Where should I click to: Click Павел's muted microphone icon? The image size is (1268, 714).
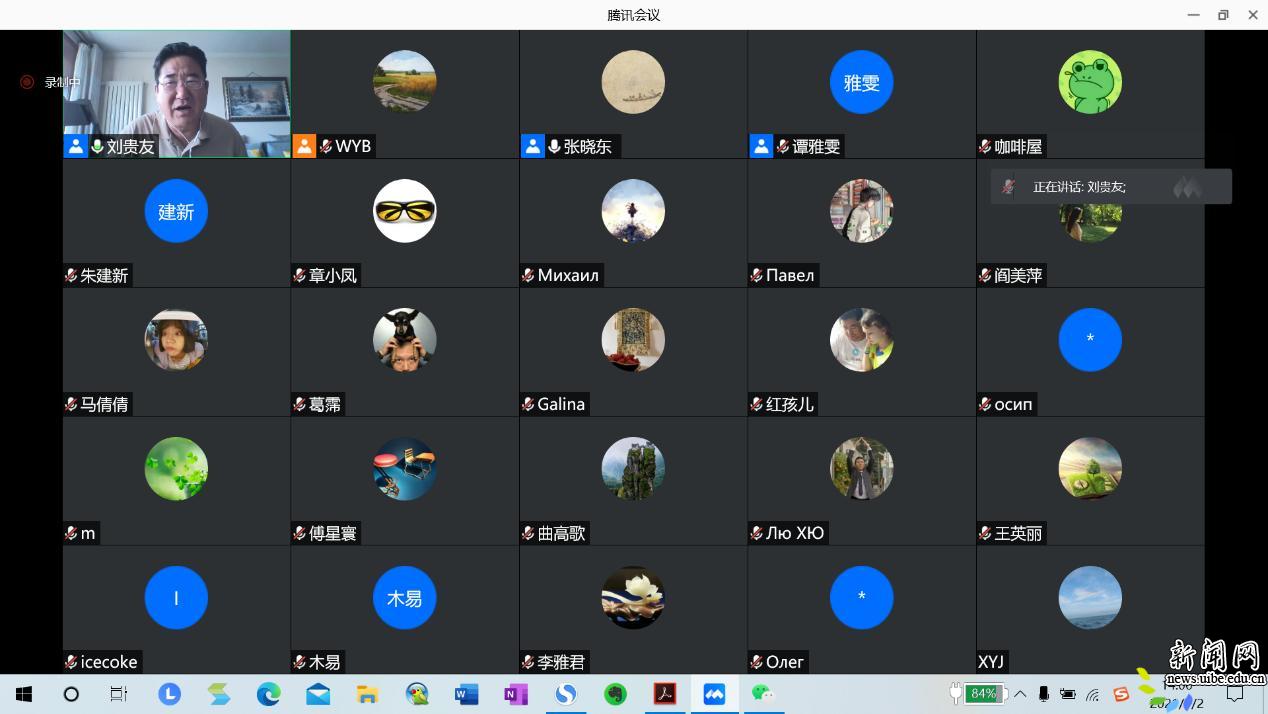tap(756, 275)
